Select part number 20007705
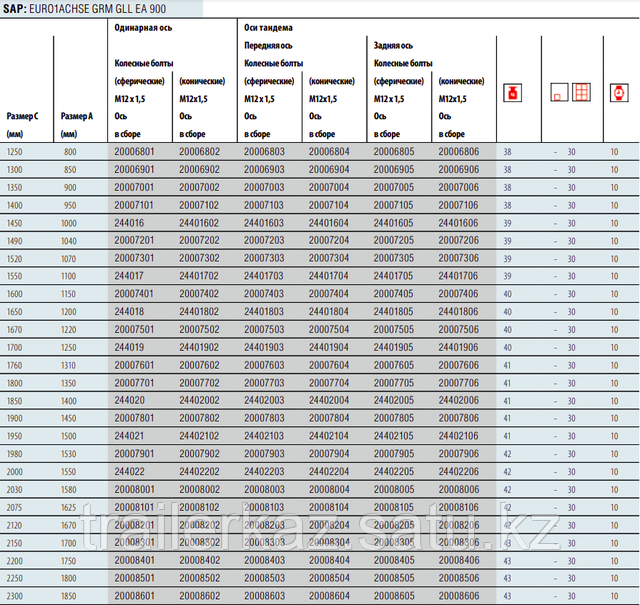640x605 pixels. [x=394, y=383]
